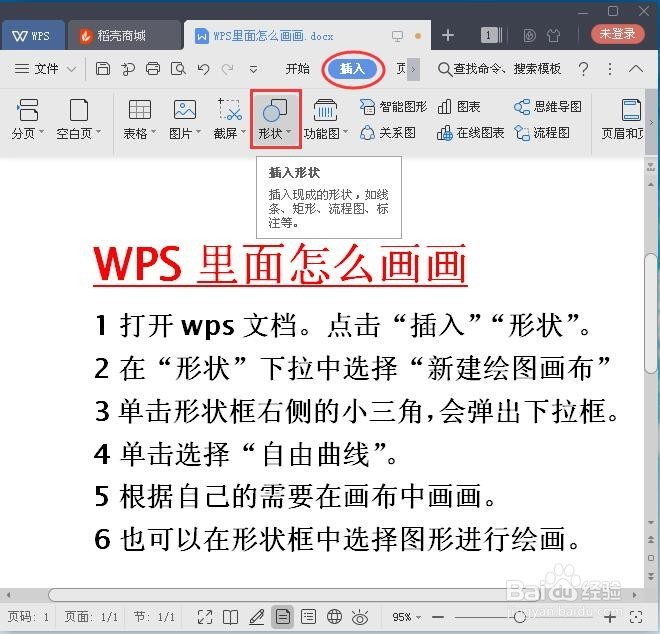Viewport: 660px width, 634px height.
Task: Click the 页面: 1/1 status entry
Action: 91,617
